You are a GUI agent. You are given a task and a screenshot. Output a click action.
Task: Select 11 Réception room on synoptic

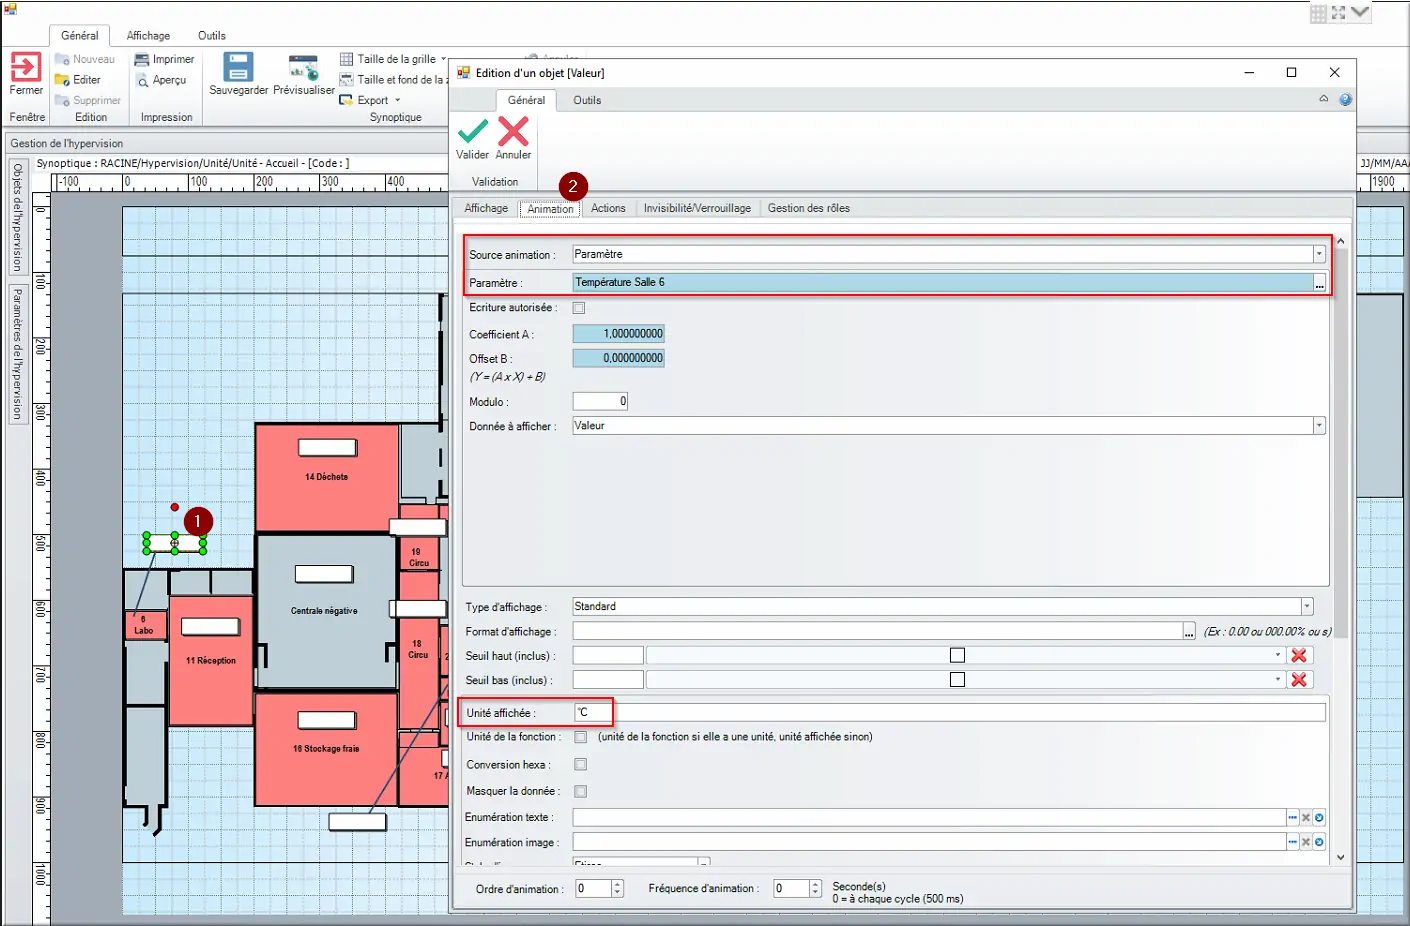(x=210, y=660)
